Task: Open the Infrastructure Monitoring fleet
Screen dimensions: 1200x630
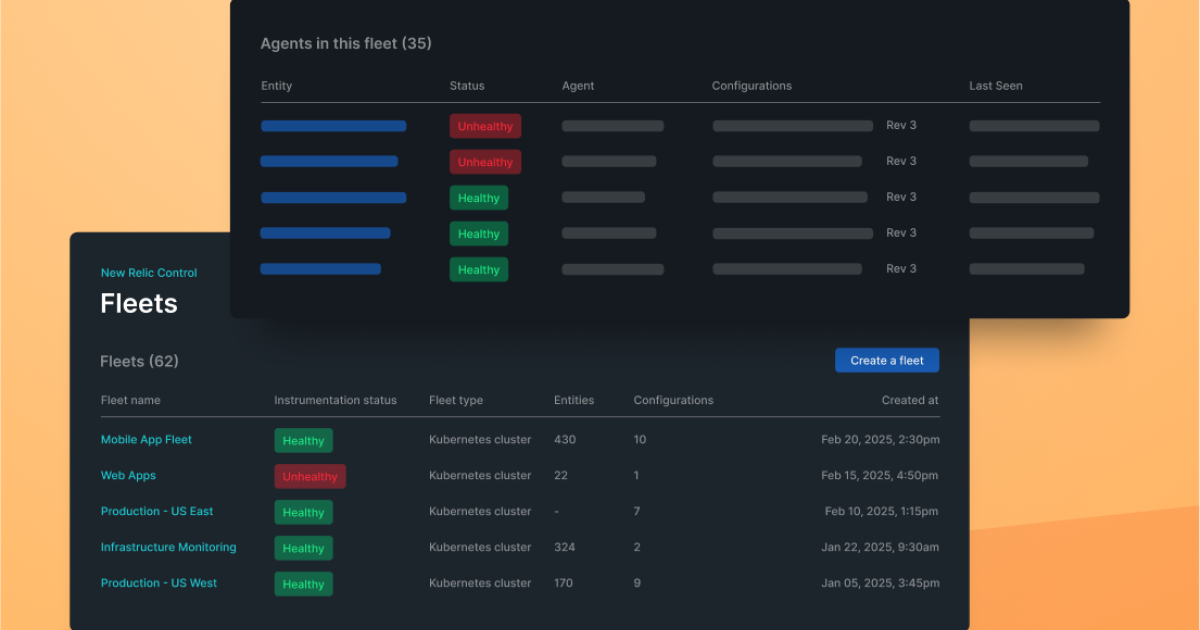Action: [168, 548]
